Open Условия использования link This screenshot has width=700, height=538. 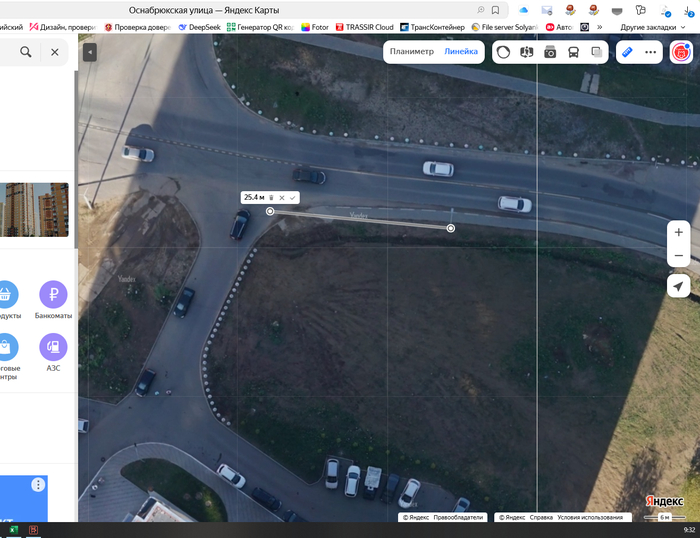point(590,518)
